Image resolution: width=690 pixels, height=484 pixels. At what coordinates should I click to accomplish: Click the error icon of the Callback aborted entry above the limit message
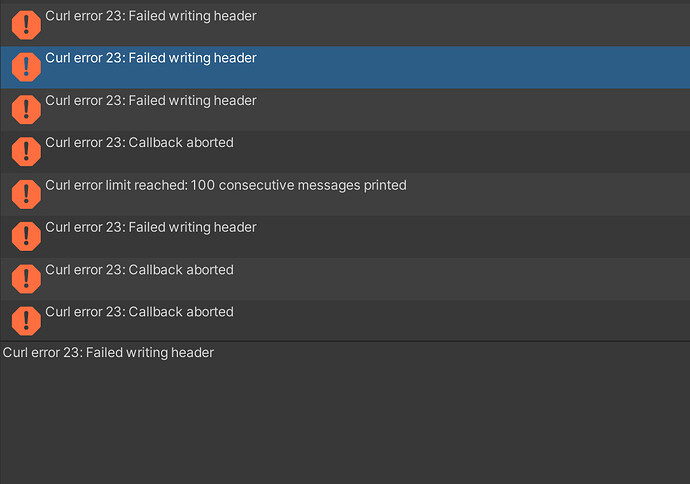coord(26,152)
